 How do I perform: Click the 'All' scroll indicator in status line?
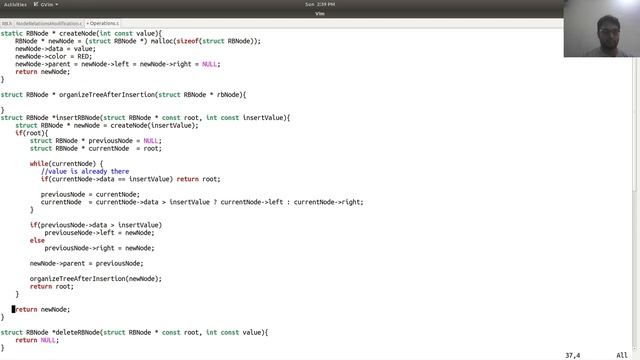coord(622,356)
